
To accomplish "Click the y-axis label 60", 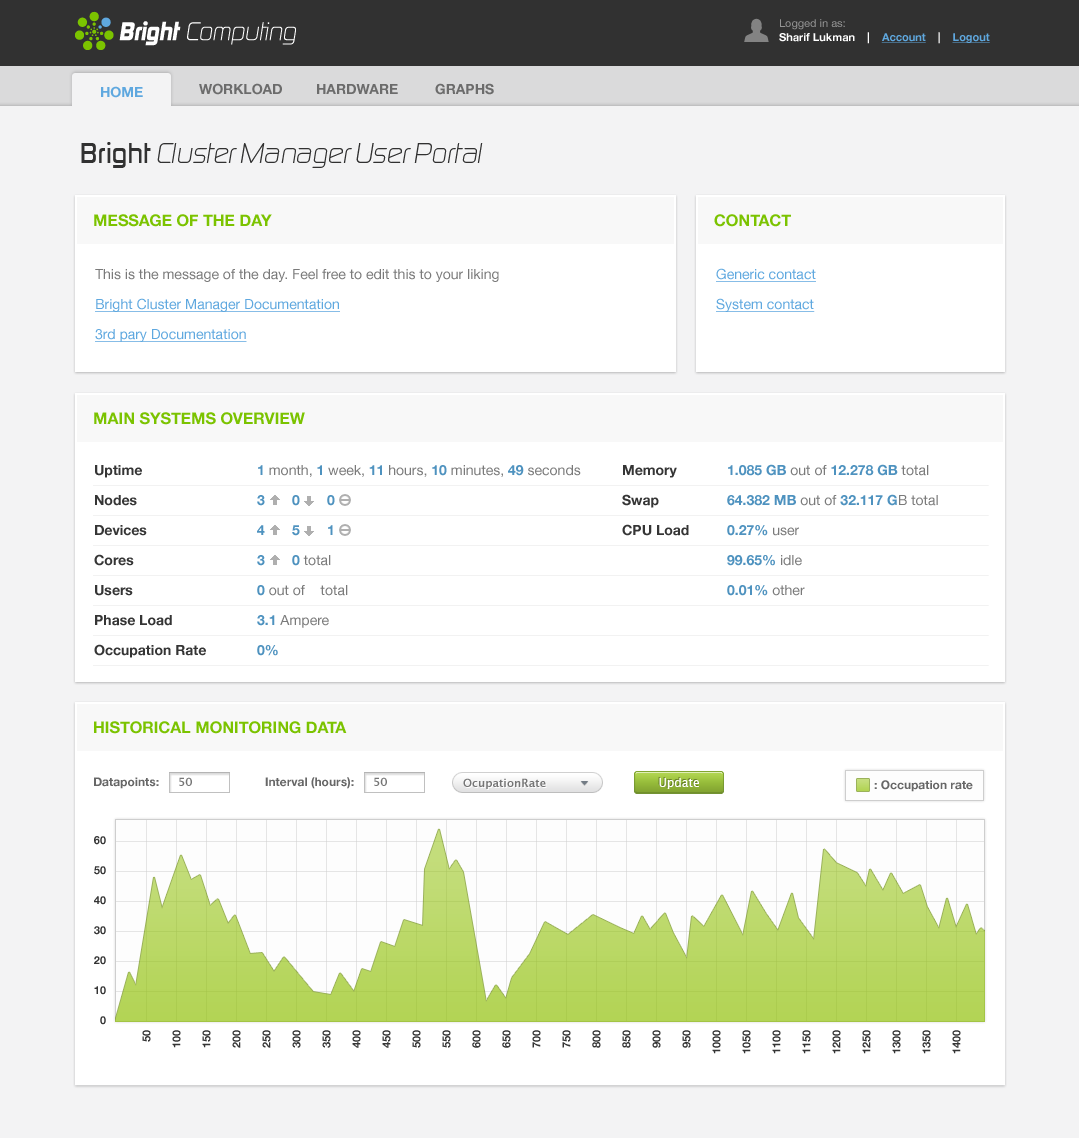I will (100, 840).
